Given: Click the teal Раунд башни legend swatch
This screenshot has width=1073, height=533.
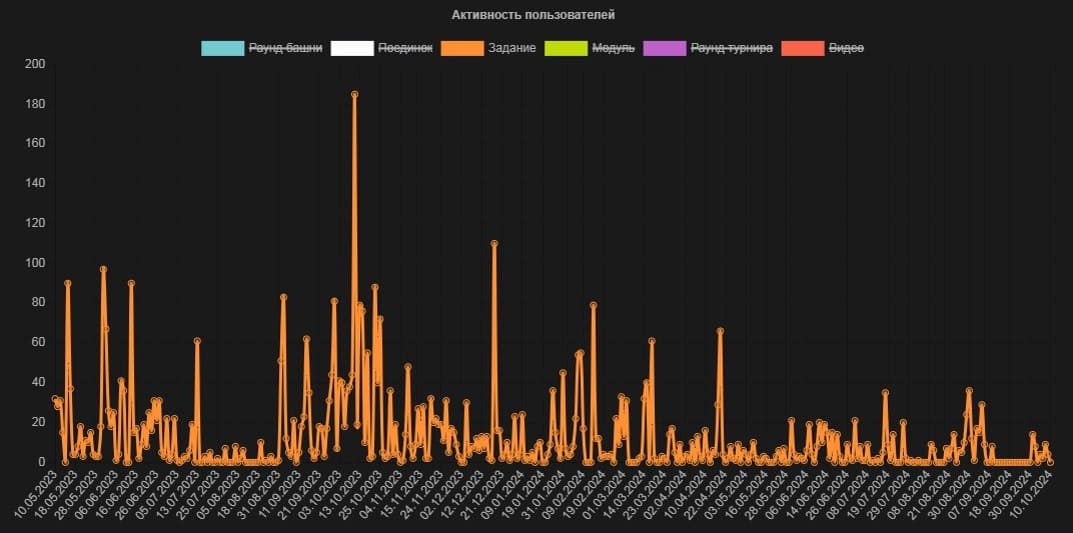Looking at the screenshot, I should click(222, 48).
